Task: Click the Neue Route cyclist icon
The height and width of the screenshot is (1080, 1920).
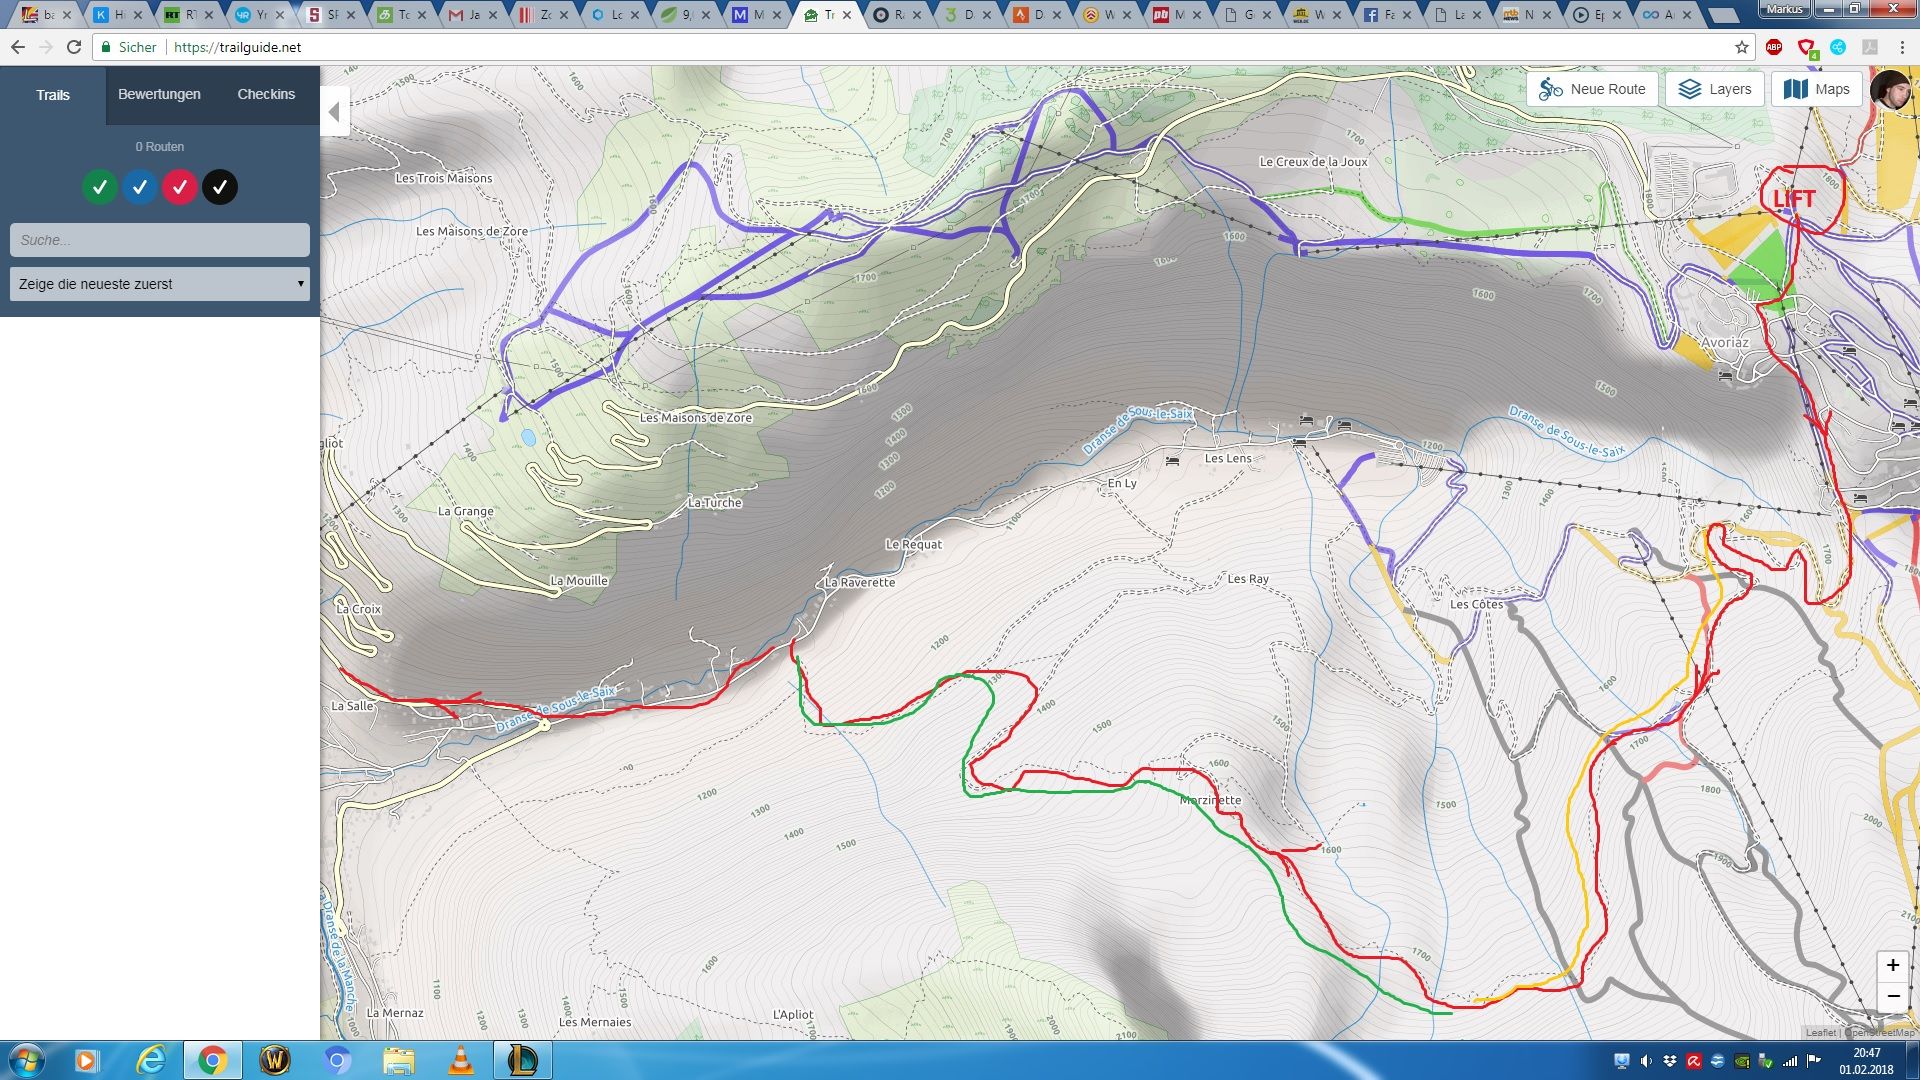Action: (1551, 89)
